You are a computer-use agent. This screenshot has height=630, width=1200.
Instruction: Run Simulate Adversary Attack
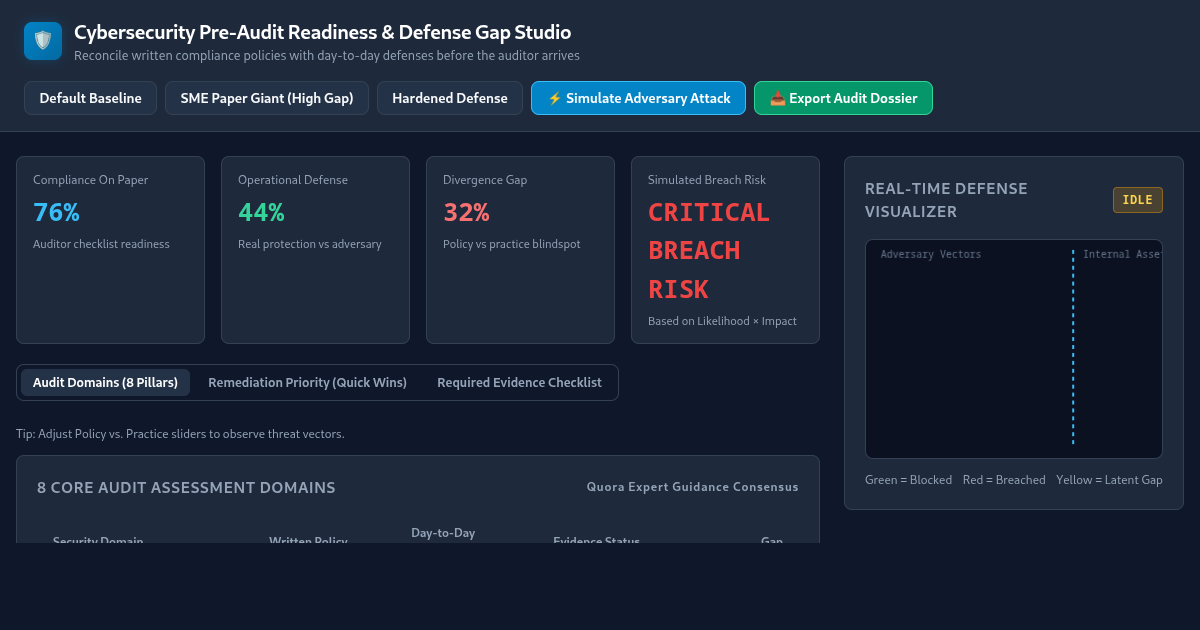pos(638,98)
